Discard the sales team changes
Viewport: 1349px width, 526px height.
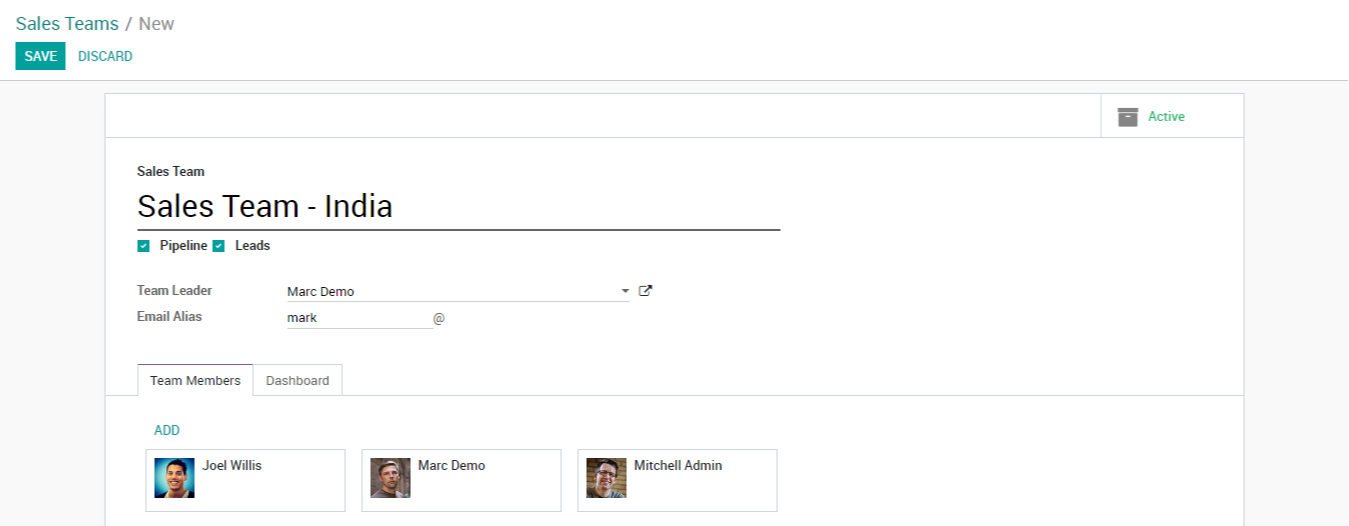105,56
